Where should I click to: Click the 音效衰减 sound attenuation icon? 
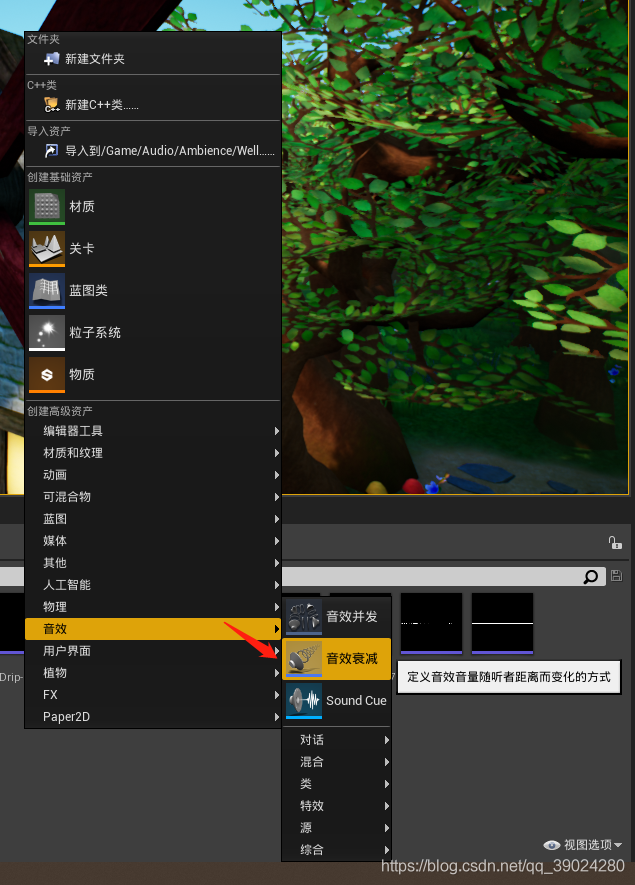[304, 659]
